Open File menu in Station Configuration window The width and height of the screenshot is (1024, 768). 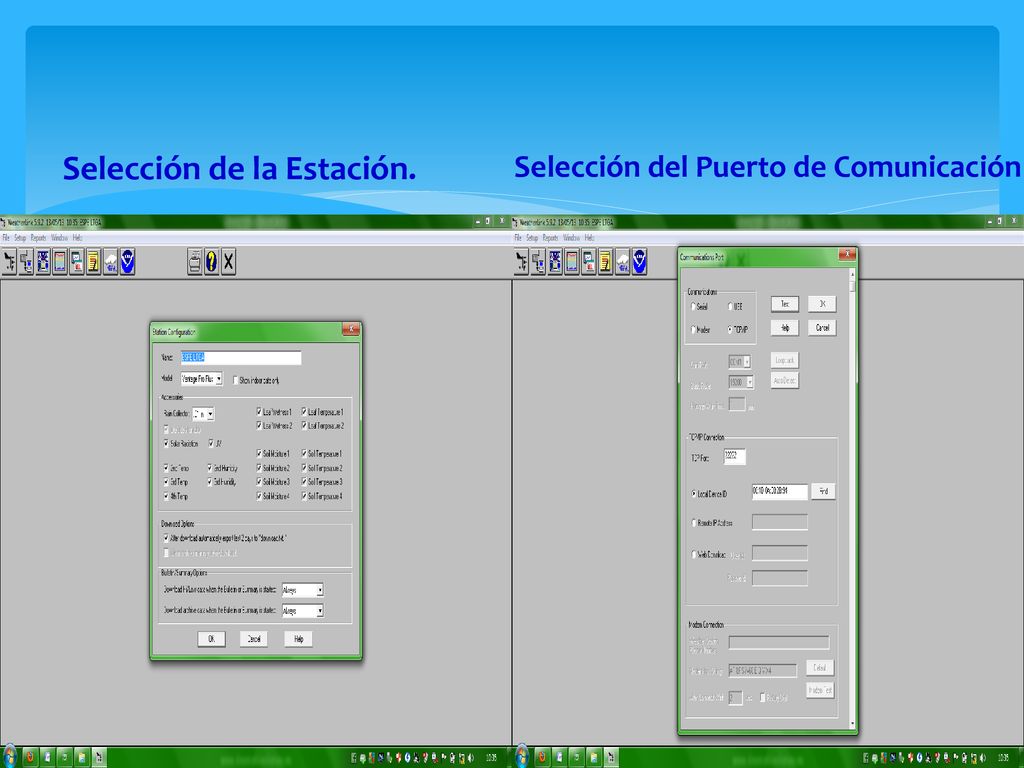coord(6,238)
